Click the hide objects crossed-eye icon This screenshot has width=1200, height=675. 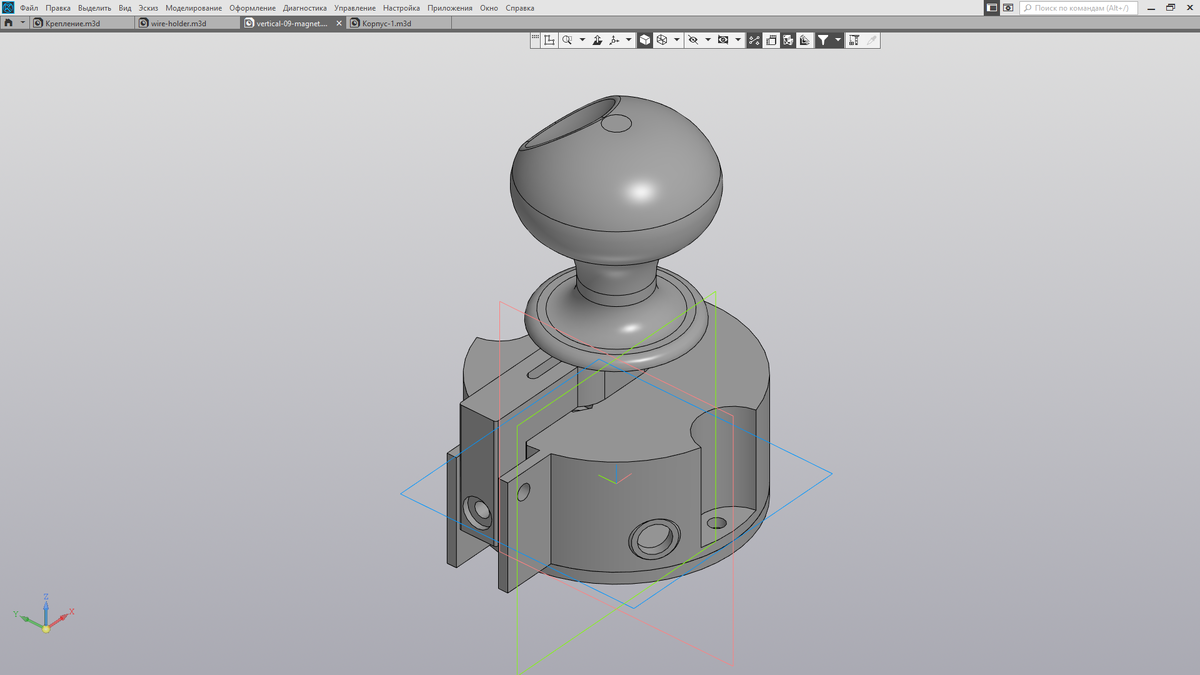tap(693, 40)
